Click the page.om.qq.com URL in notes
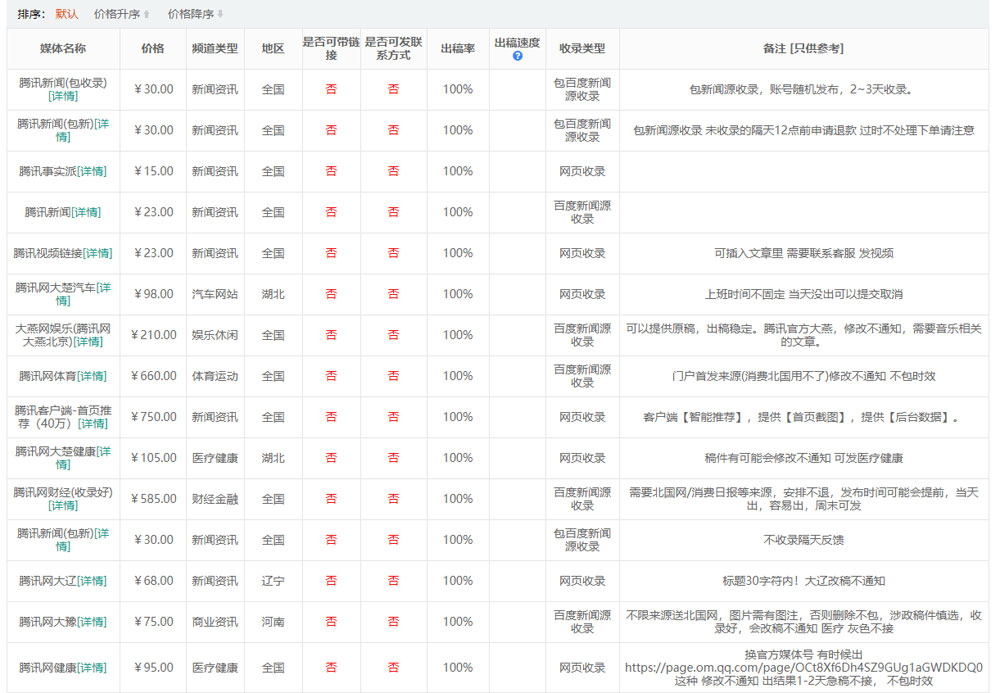The width and height of the screenshot is (1000, 693). coord(803,667)
